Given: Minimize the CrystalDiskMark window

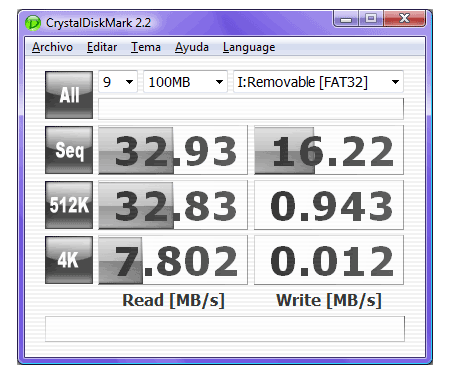Looking at the screenshot, I should 346,19.
